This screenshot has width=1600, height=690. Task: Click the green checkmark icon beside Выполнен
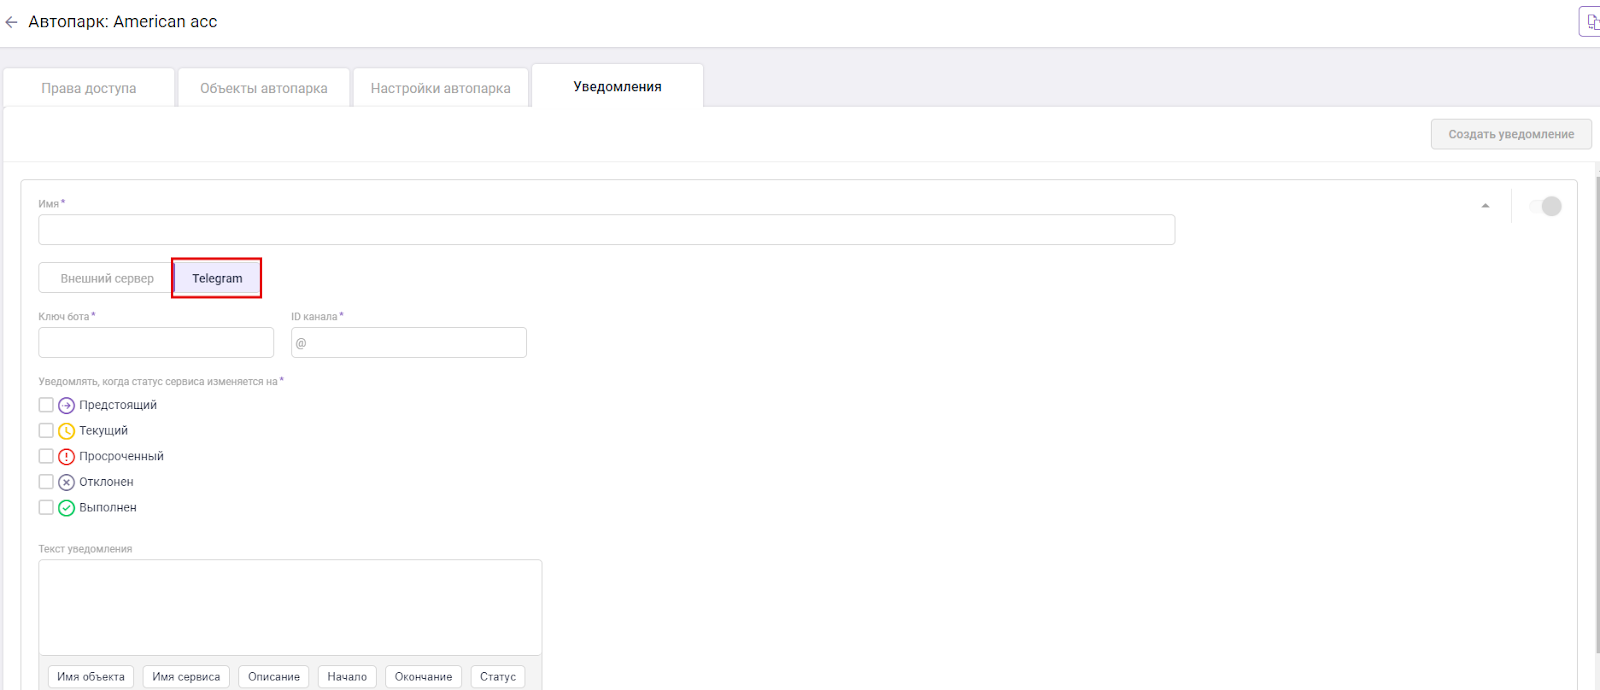tap(66, 508)
